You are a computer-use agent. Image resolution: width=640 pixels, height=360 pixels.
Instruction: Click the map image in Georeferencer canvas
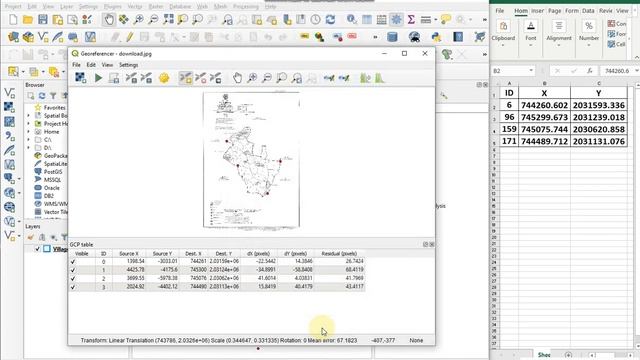pos(251,159)
